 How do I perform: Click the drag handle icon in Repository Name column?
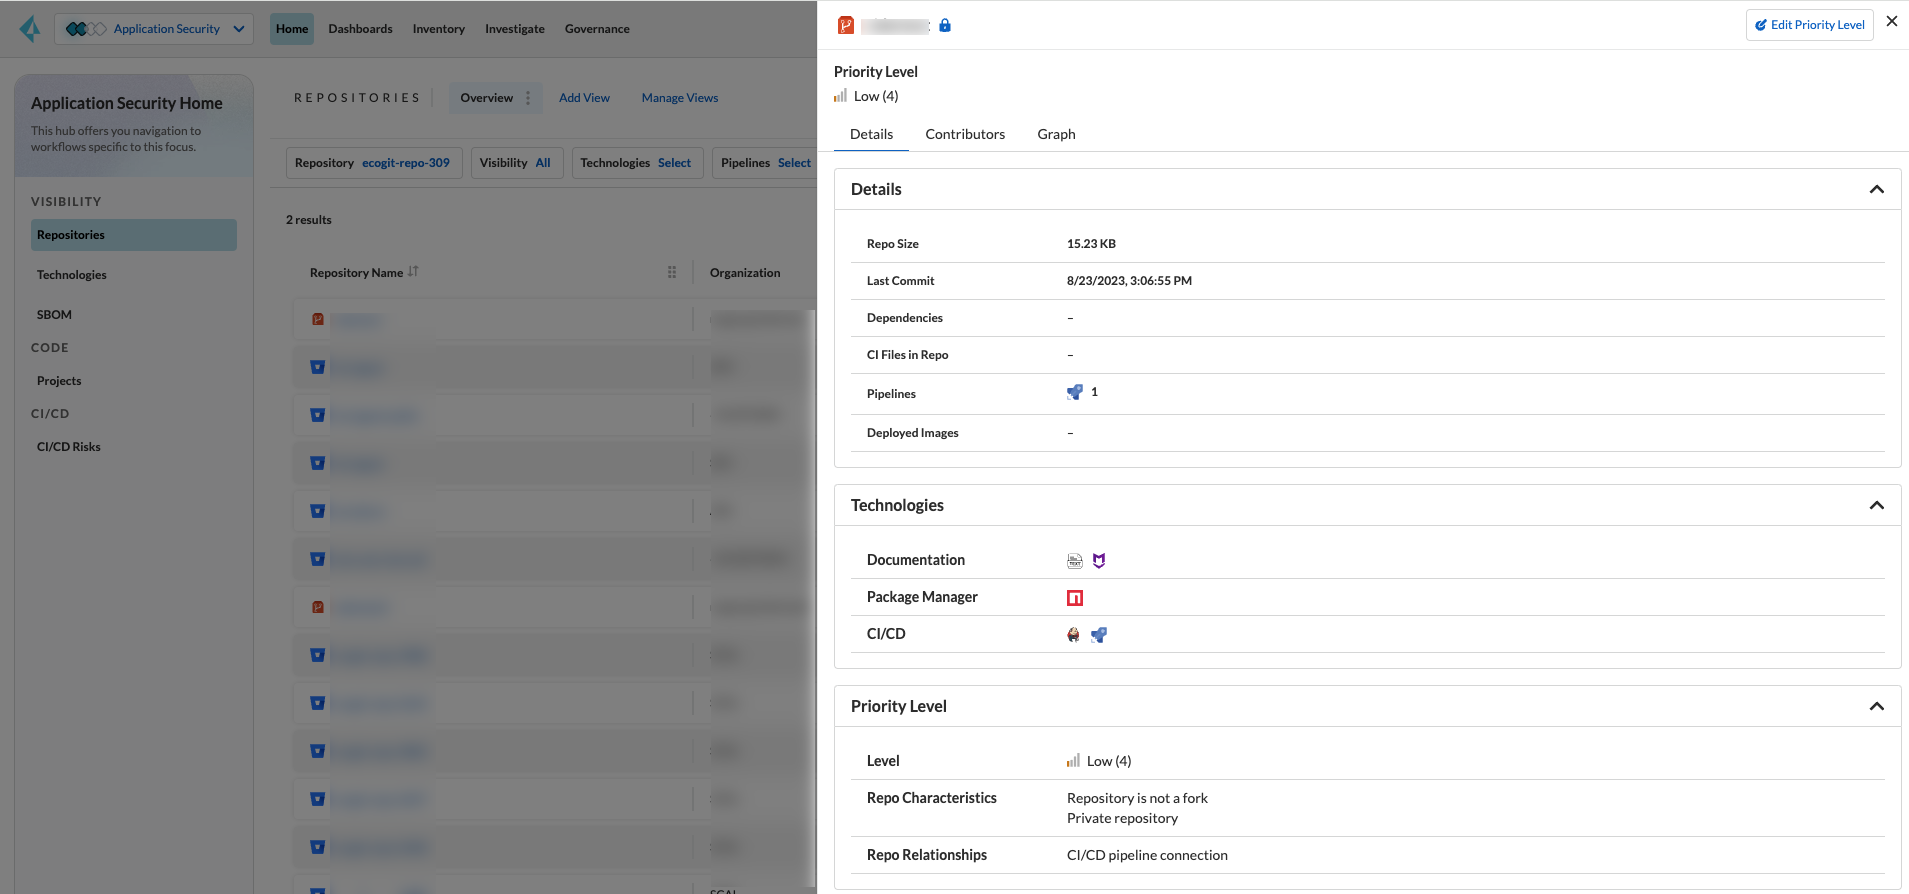pos(672,272)
